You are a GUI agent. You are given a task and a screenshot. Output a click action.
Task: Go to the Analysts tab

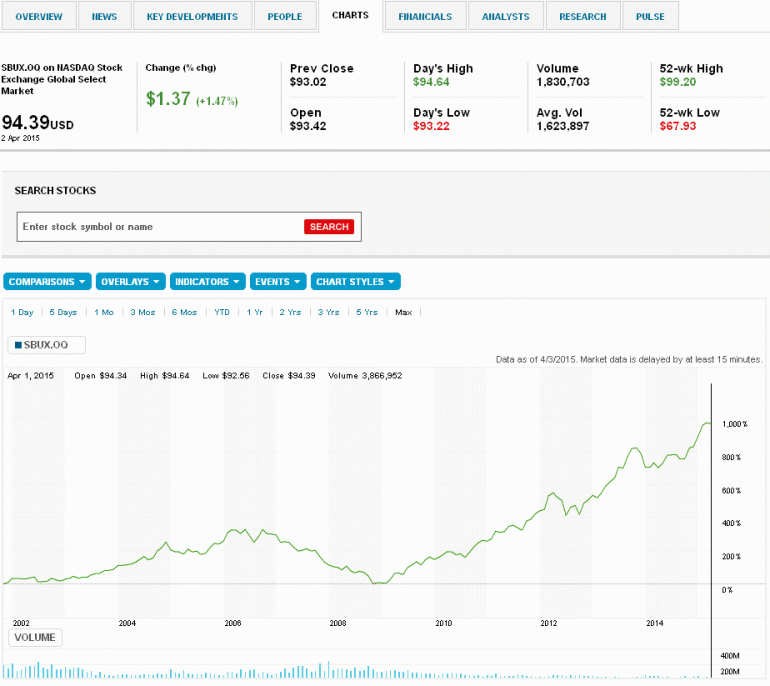point(507,16)
